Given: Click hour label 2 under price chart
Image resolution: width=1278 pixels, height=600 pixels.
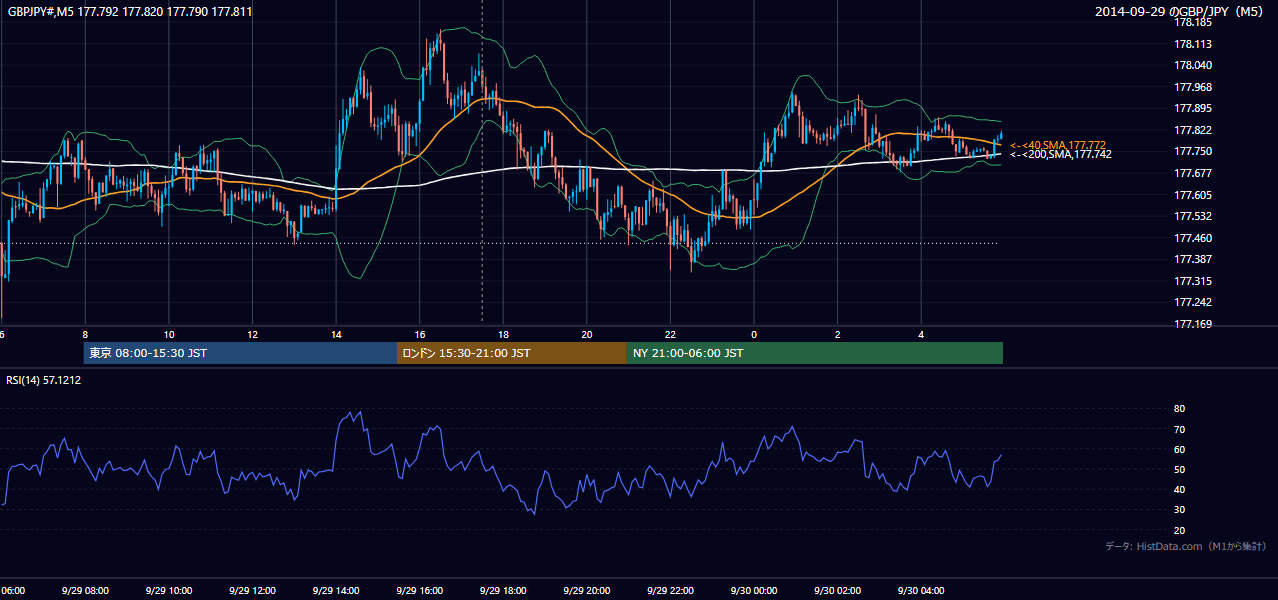Looking at the screenshot, I should [838, 334].
